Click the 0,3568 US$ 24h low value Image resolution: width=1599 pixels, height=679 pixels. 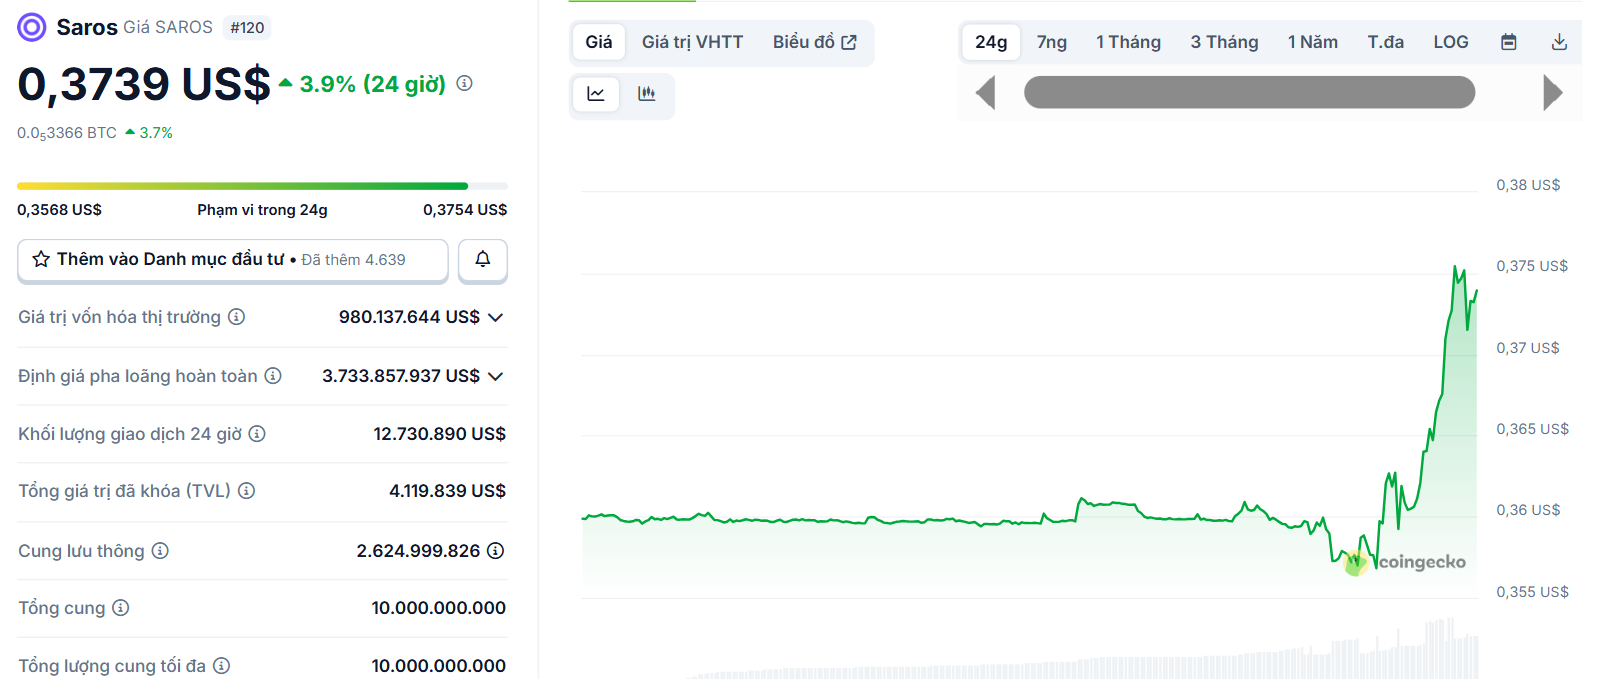(x=59, y=210)
